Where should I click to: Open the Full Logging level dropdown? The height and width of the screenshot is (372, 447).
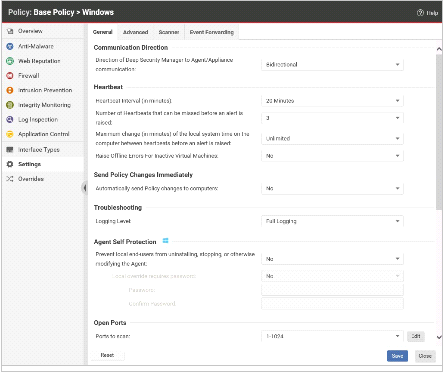[332, 221]
